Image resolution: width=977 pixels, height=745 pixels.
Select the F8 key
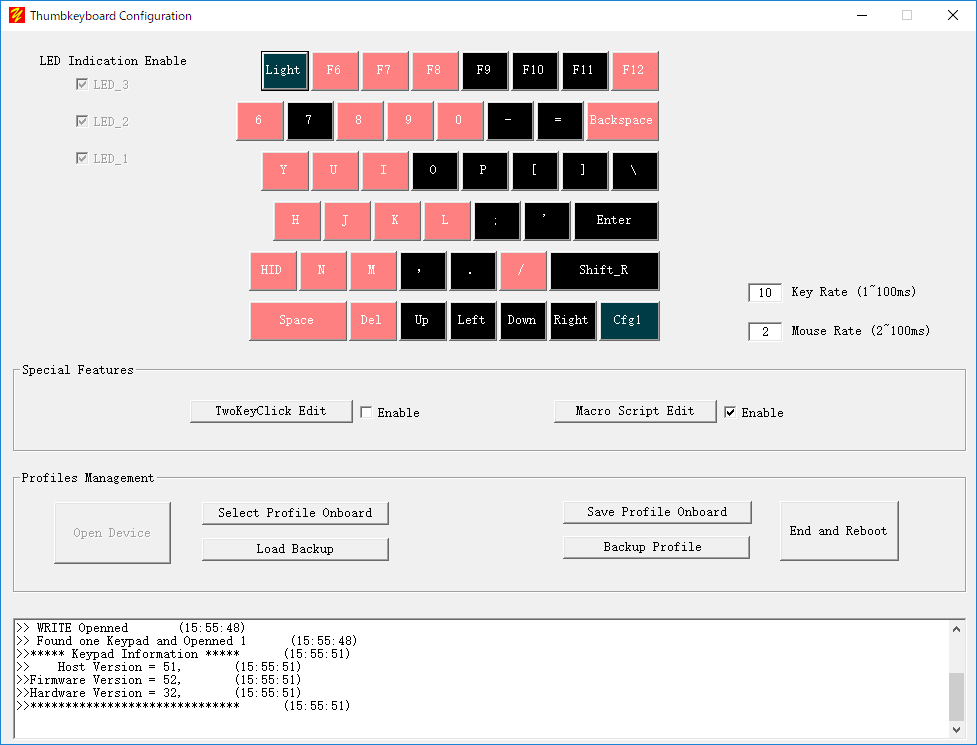(434, 70)
